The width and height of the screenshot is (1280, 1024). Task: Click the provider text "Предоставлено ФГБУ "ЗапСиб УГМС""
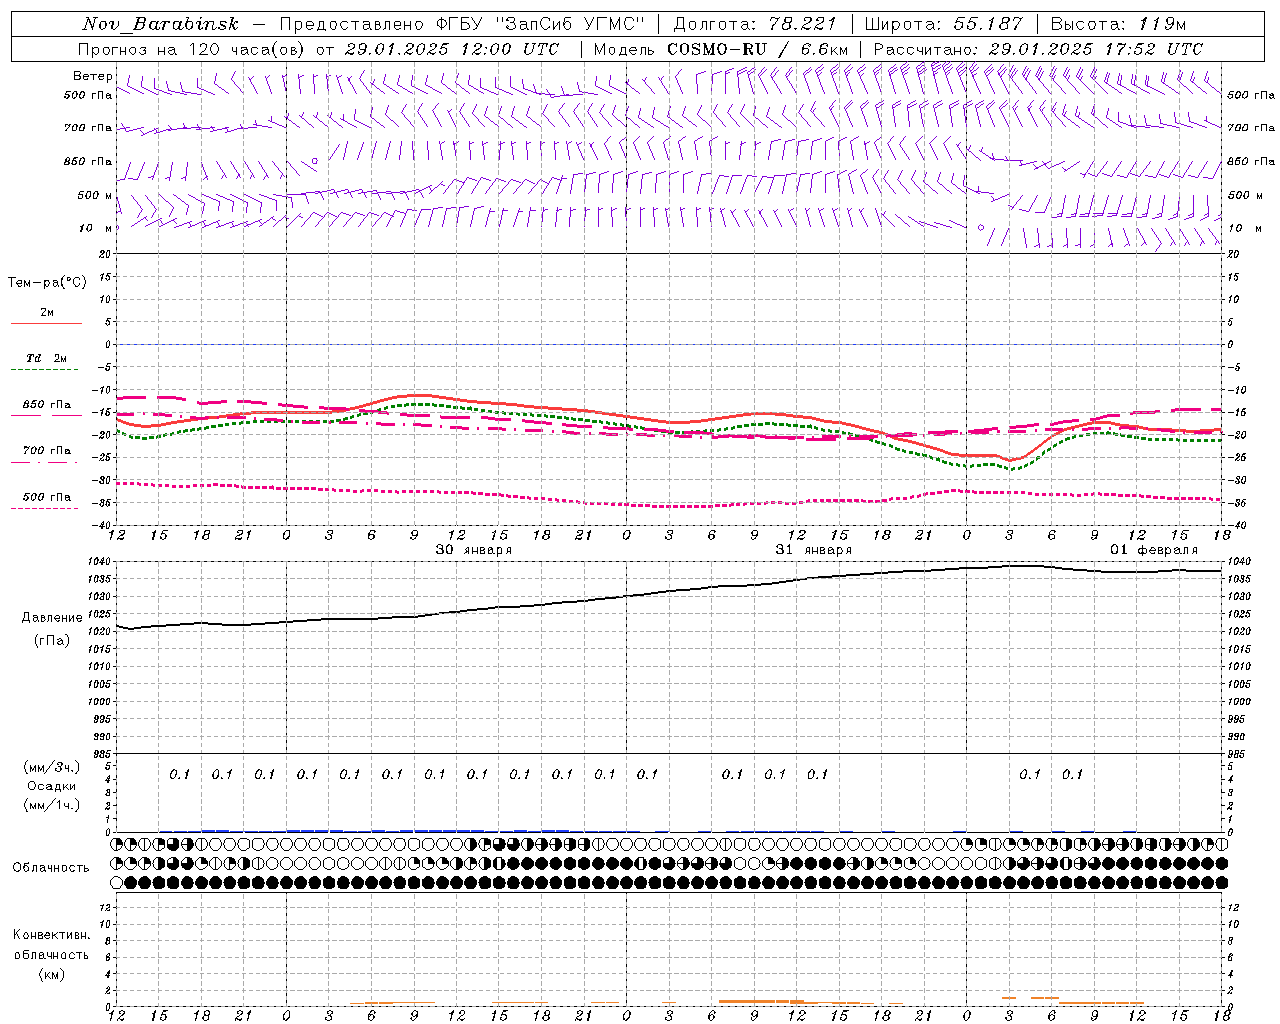click(x=463, y=24)
